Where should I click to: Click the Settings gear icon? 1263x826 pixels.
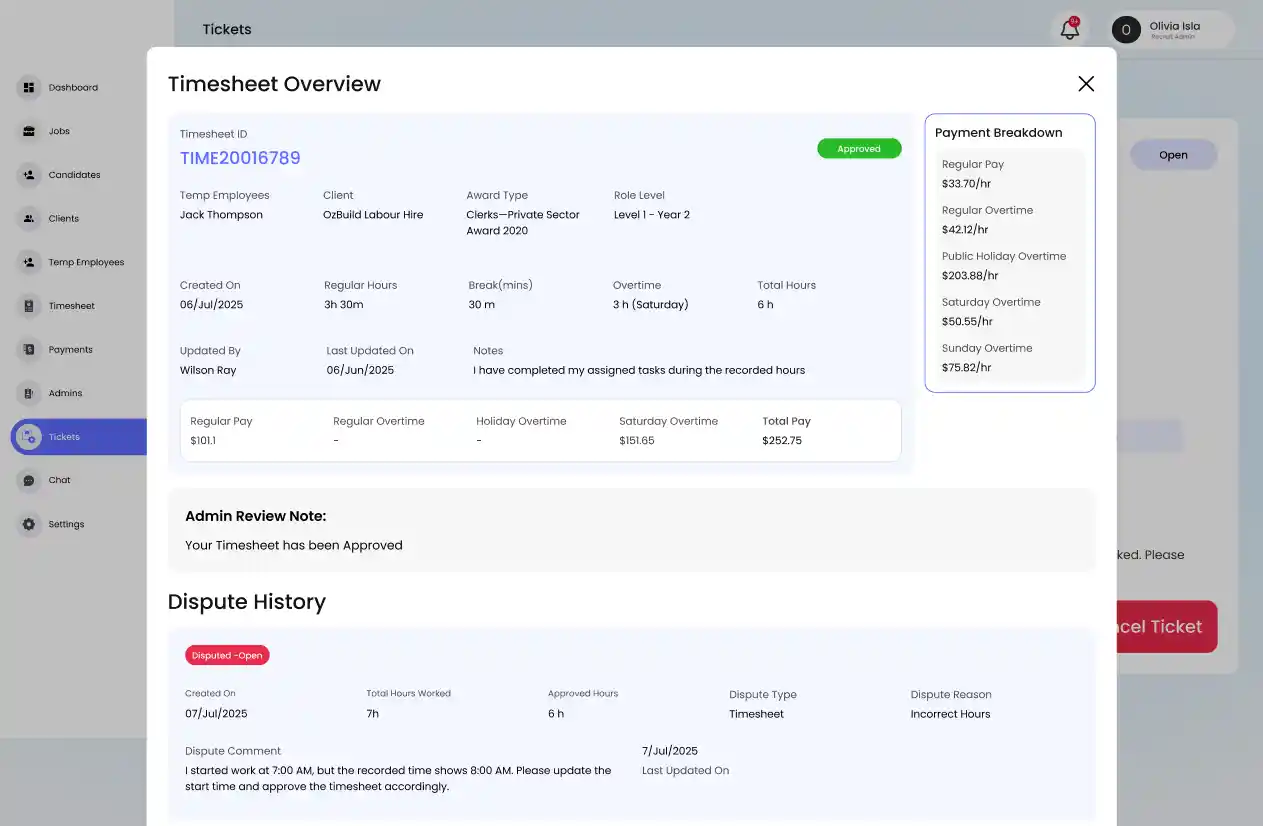[x=29, y=524]
